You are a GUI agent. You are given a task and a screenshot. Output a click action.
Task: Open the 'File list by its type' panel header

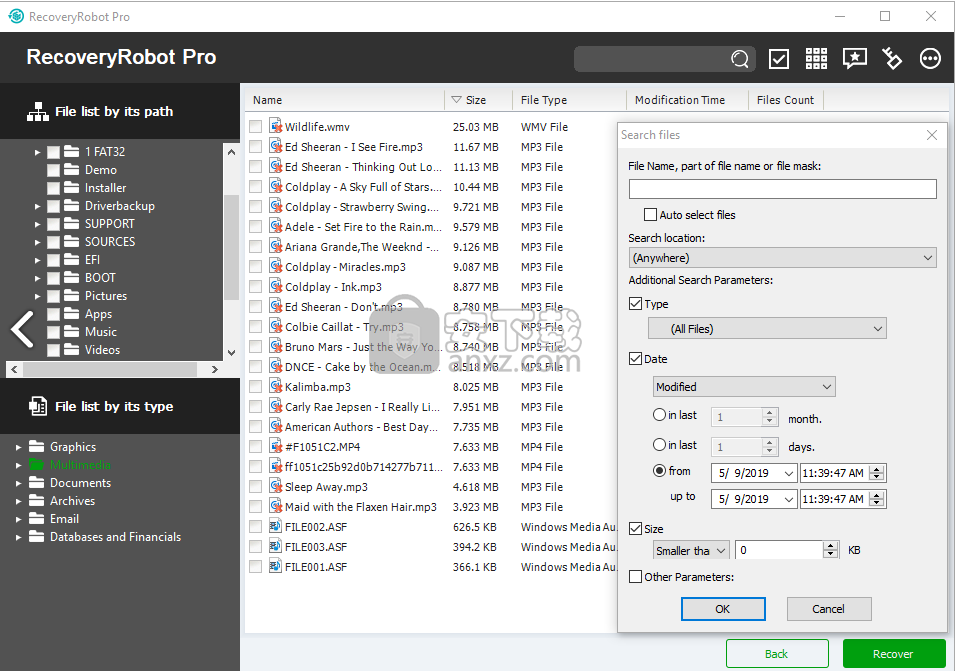120,406
